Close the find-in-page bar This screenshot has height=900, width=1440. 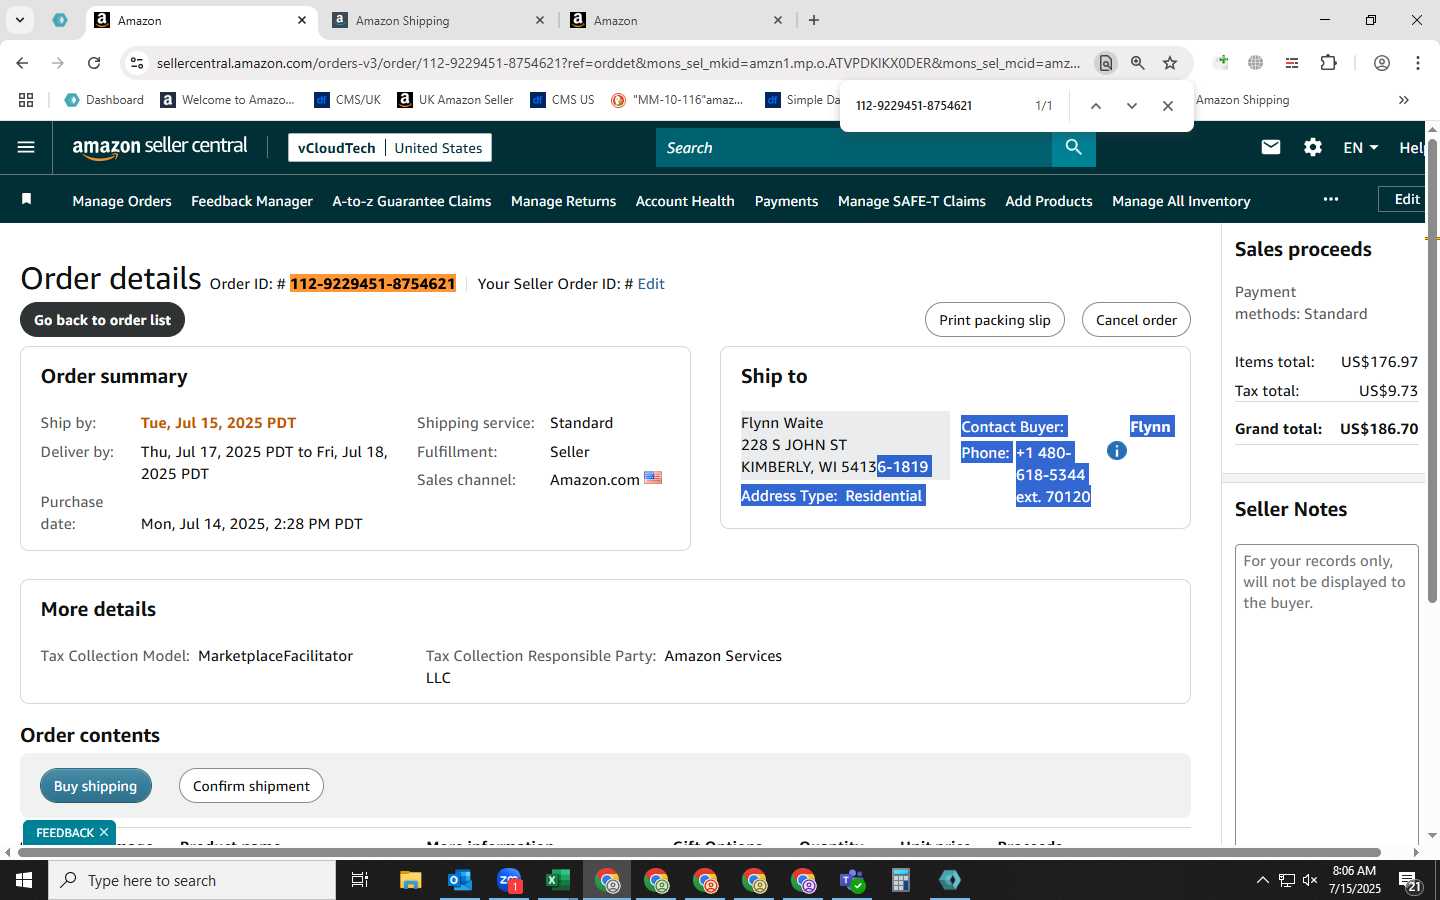(x=1168, y=105)
